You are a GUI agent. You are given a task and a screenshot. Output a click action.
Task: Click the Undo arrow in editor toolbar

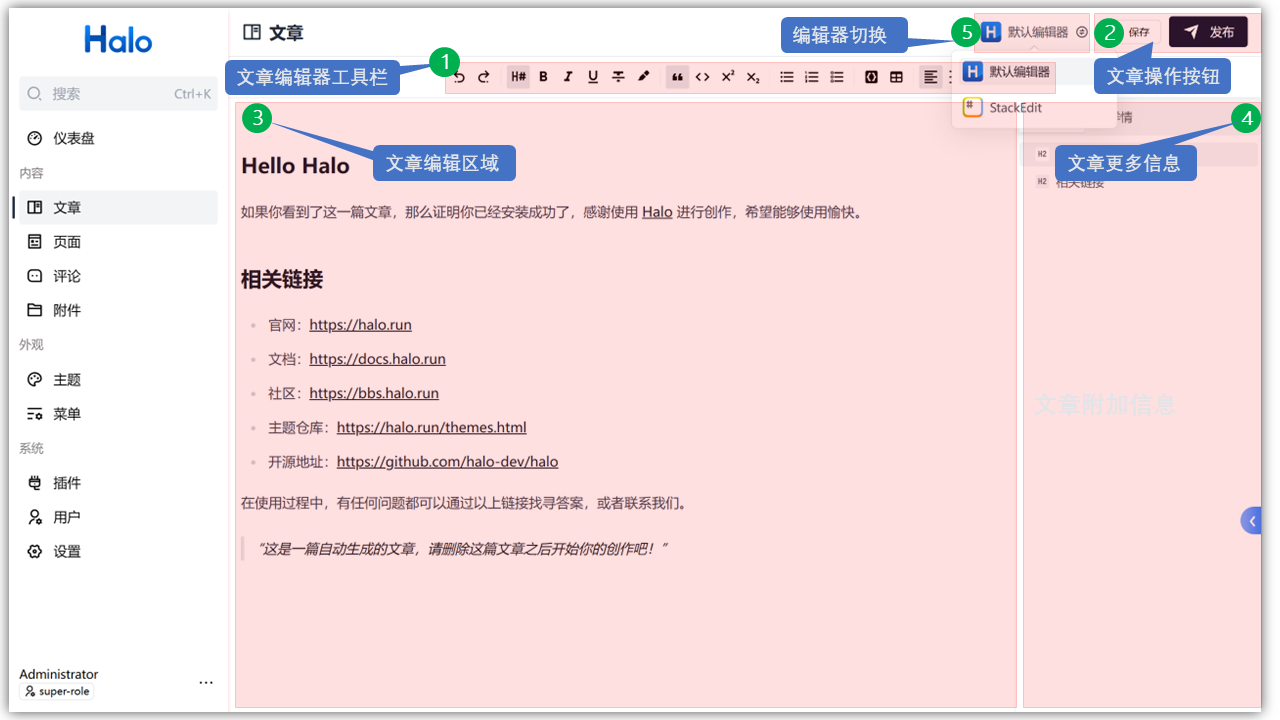[460, 77]
